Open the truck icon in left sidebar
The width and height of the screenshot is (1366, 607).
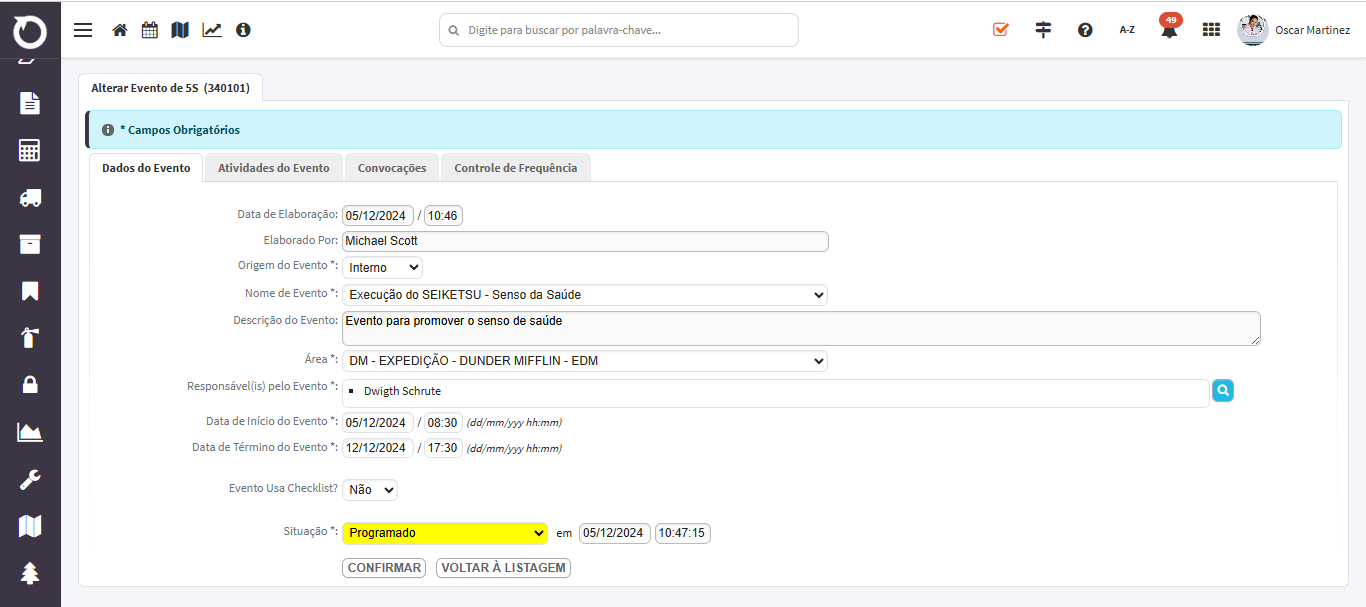tap(30, 197)
